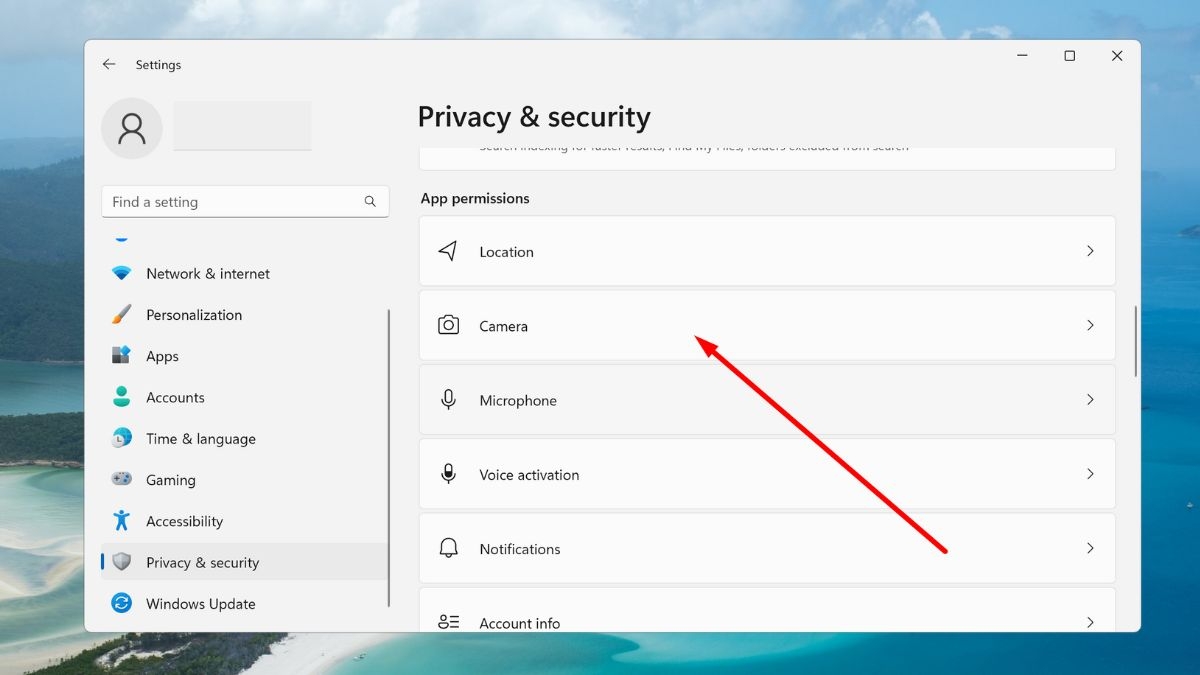Viewport: 1200px width, 675px height.
Task: Click the Time & language globe icon
Action: coord(122,438)
